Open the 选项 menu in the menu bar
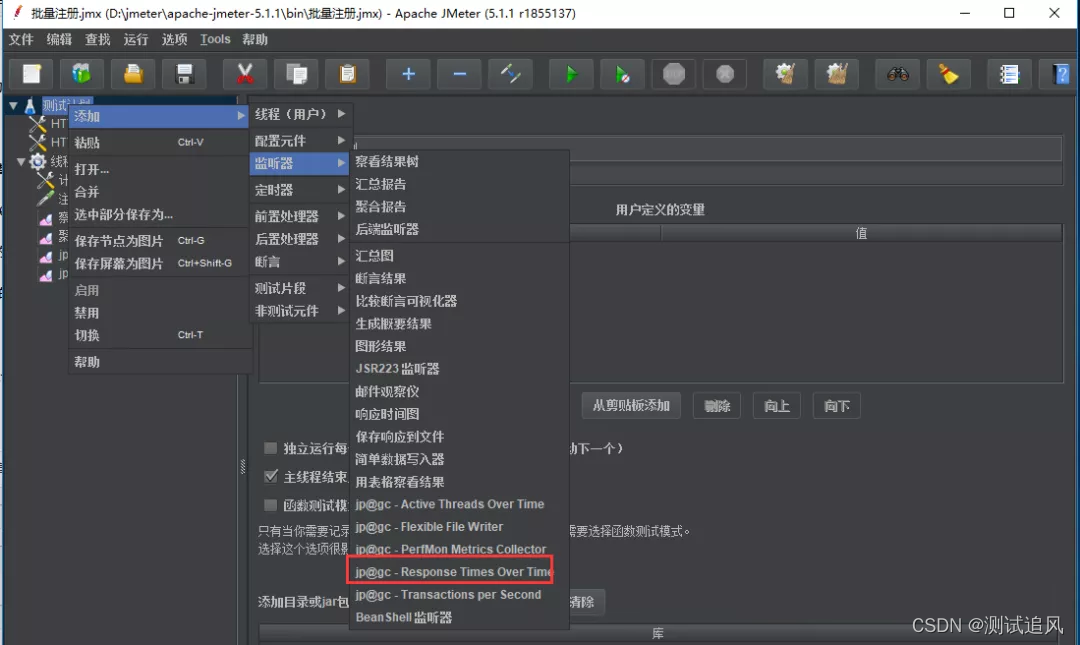Screen dimensions: 1080x645 tap(173, 39)
